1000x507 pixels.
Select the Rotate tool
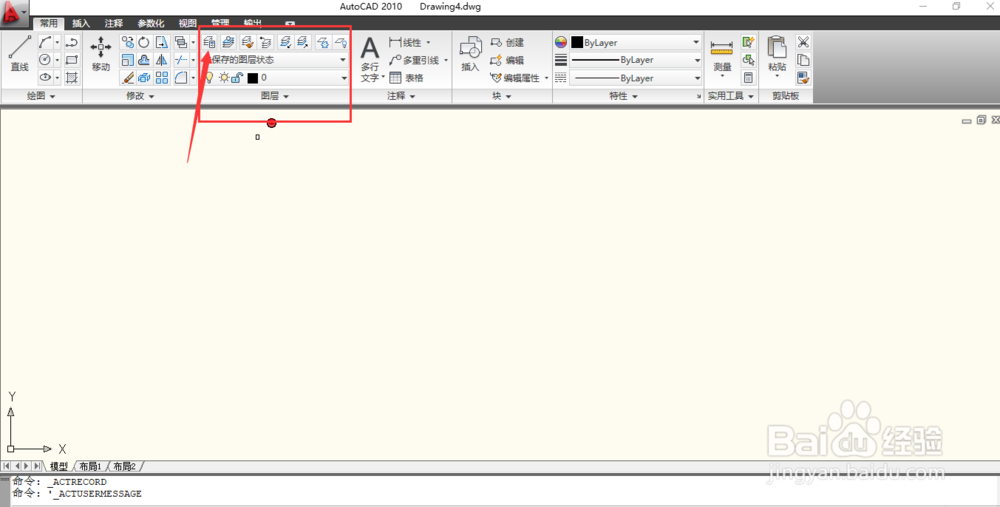pyautogui.click(x=144, y=42)
